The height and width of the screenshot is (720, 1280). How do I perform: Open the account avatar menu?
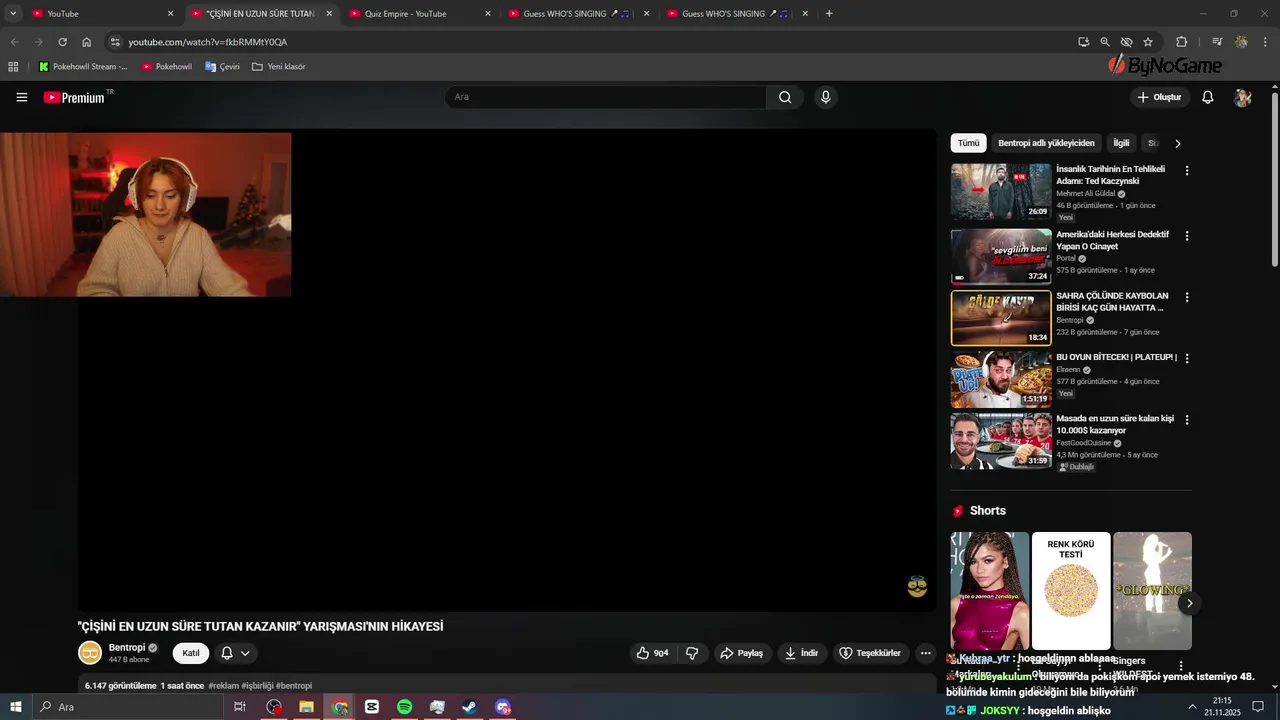click(1243, 97)
